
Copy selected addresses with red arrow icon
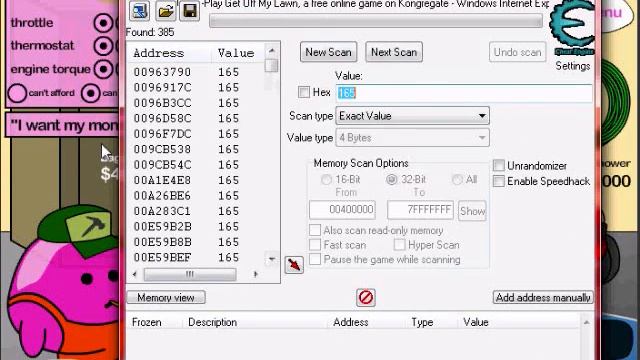pyautogui.click(x=294, y=265)
